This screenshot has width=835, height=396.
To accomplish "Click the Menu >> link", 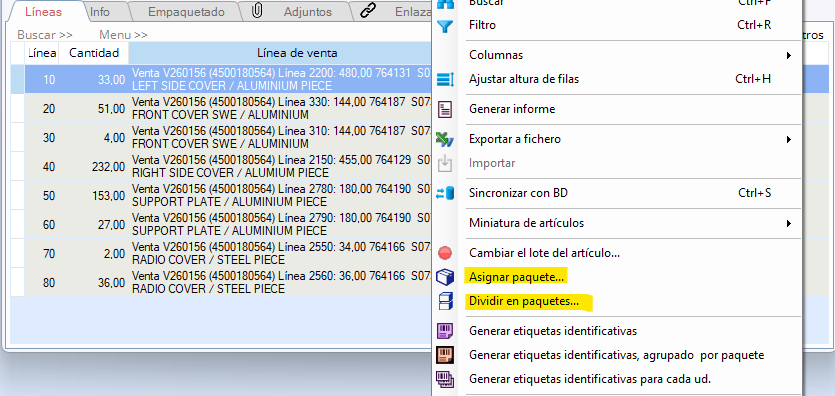I will [x=124, y=35].
